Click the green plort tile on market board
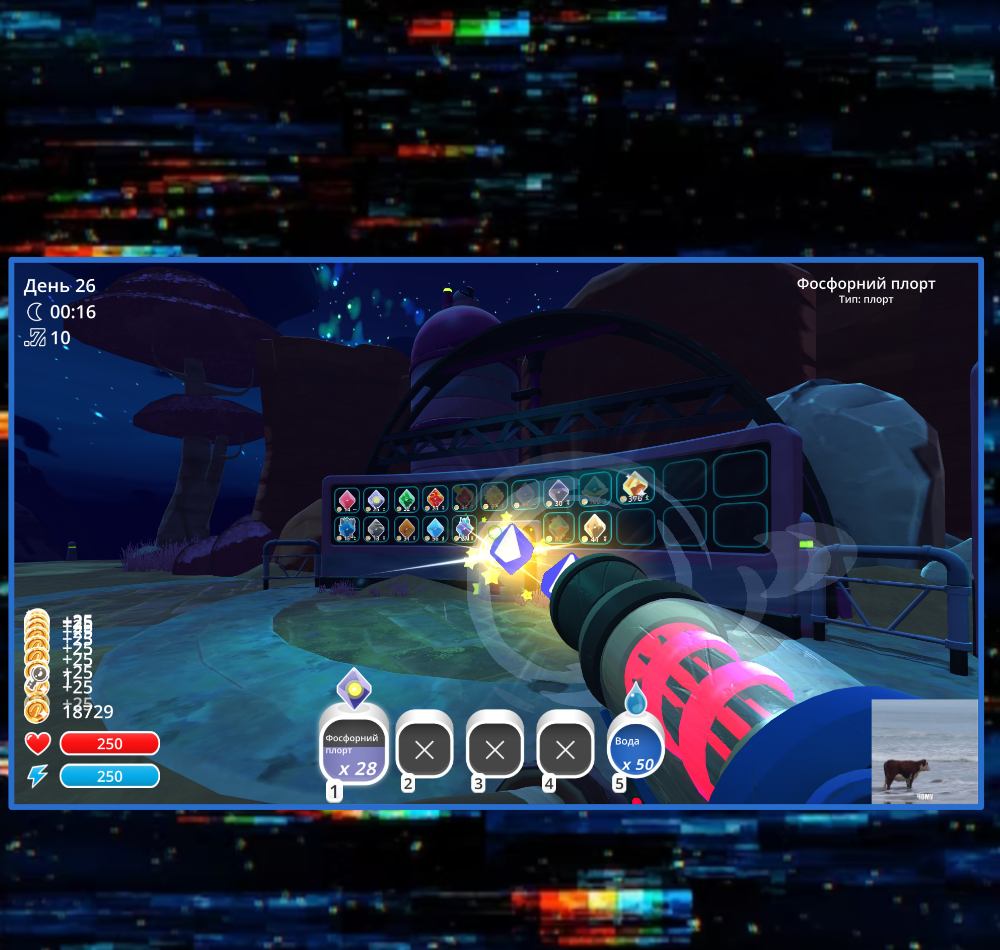Screen dimensions: 1000x950 point(405,499)
